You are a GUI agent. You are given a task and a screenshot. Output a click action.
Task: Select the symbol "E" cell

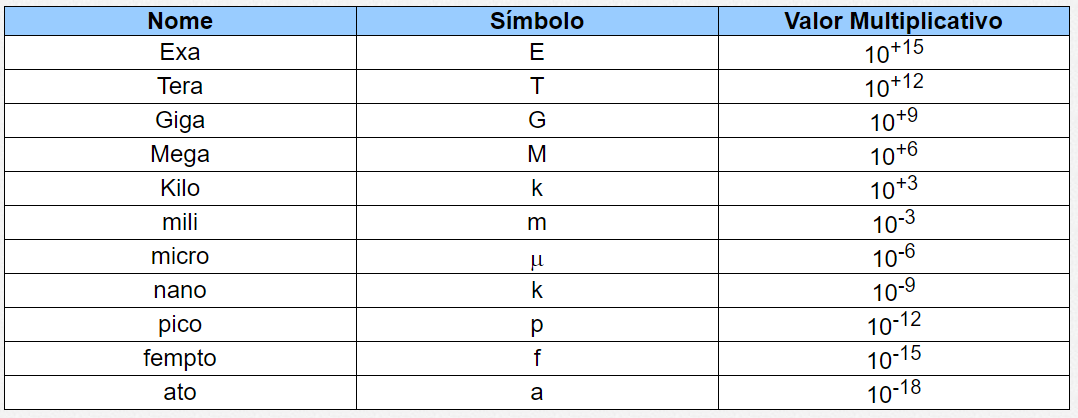click(537, 53)
